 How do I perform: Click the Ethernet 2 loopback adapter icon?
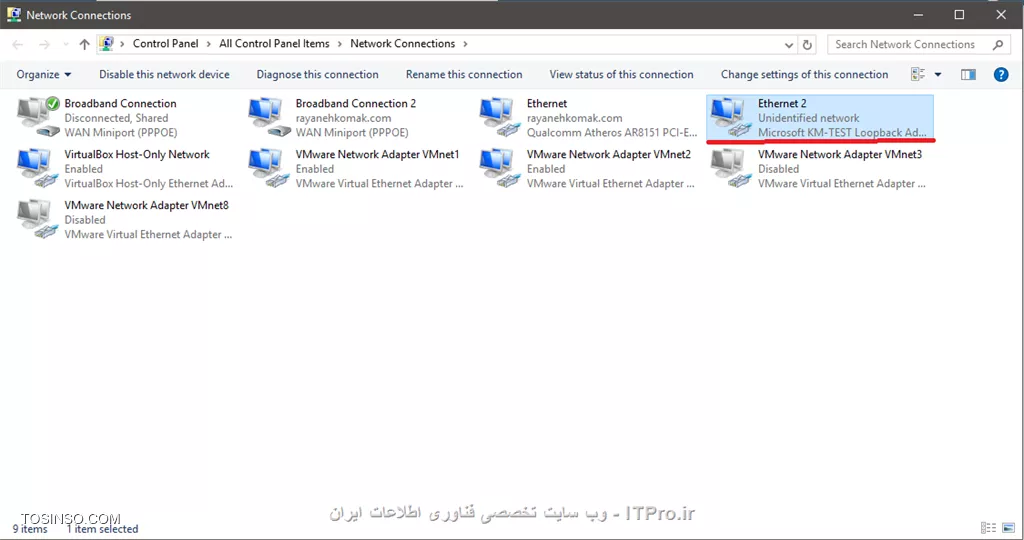click(732, 117)
